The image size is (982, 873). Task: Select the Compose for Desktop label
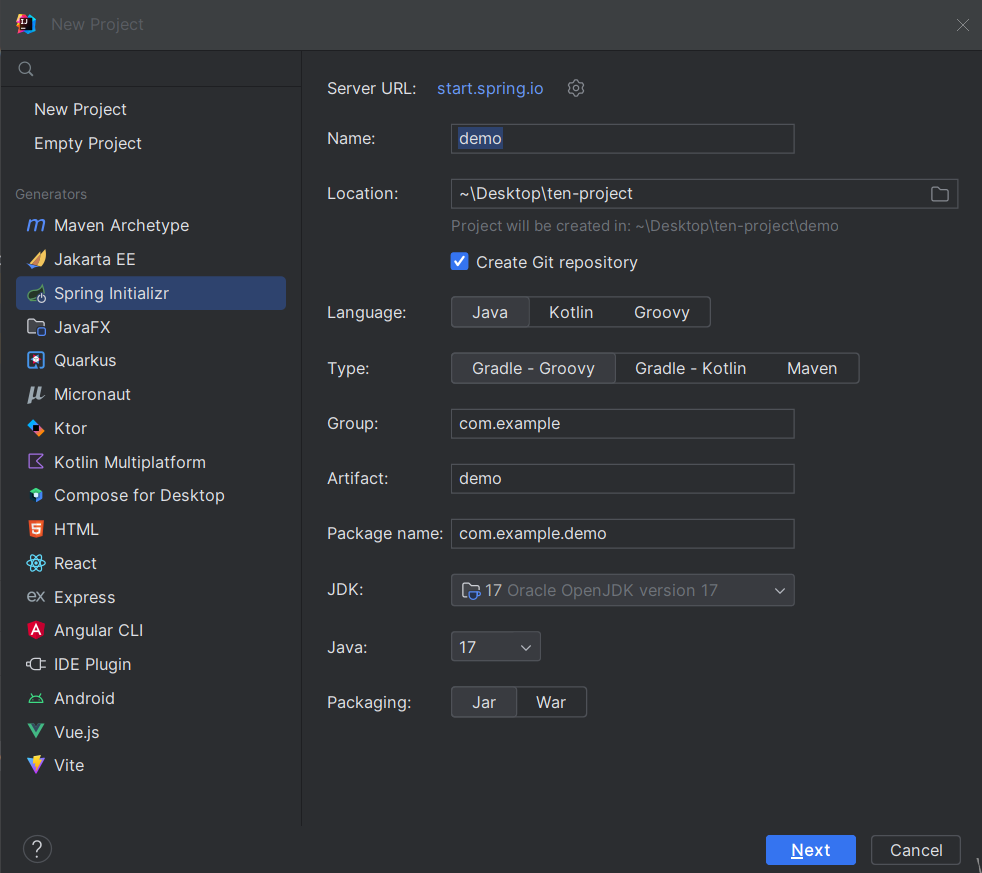[139, 495]
